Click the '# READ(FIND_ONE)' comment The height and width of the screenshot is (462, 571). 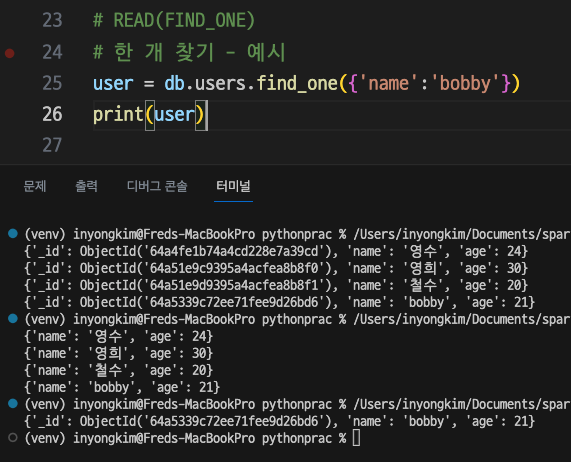pyautogui.click(x=174, y=20)
